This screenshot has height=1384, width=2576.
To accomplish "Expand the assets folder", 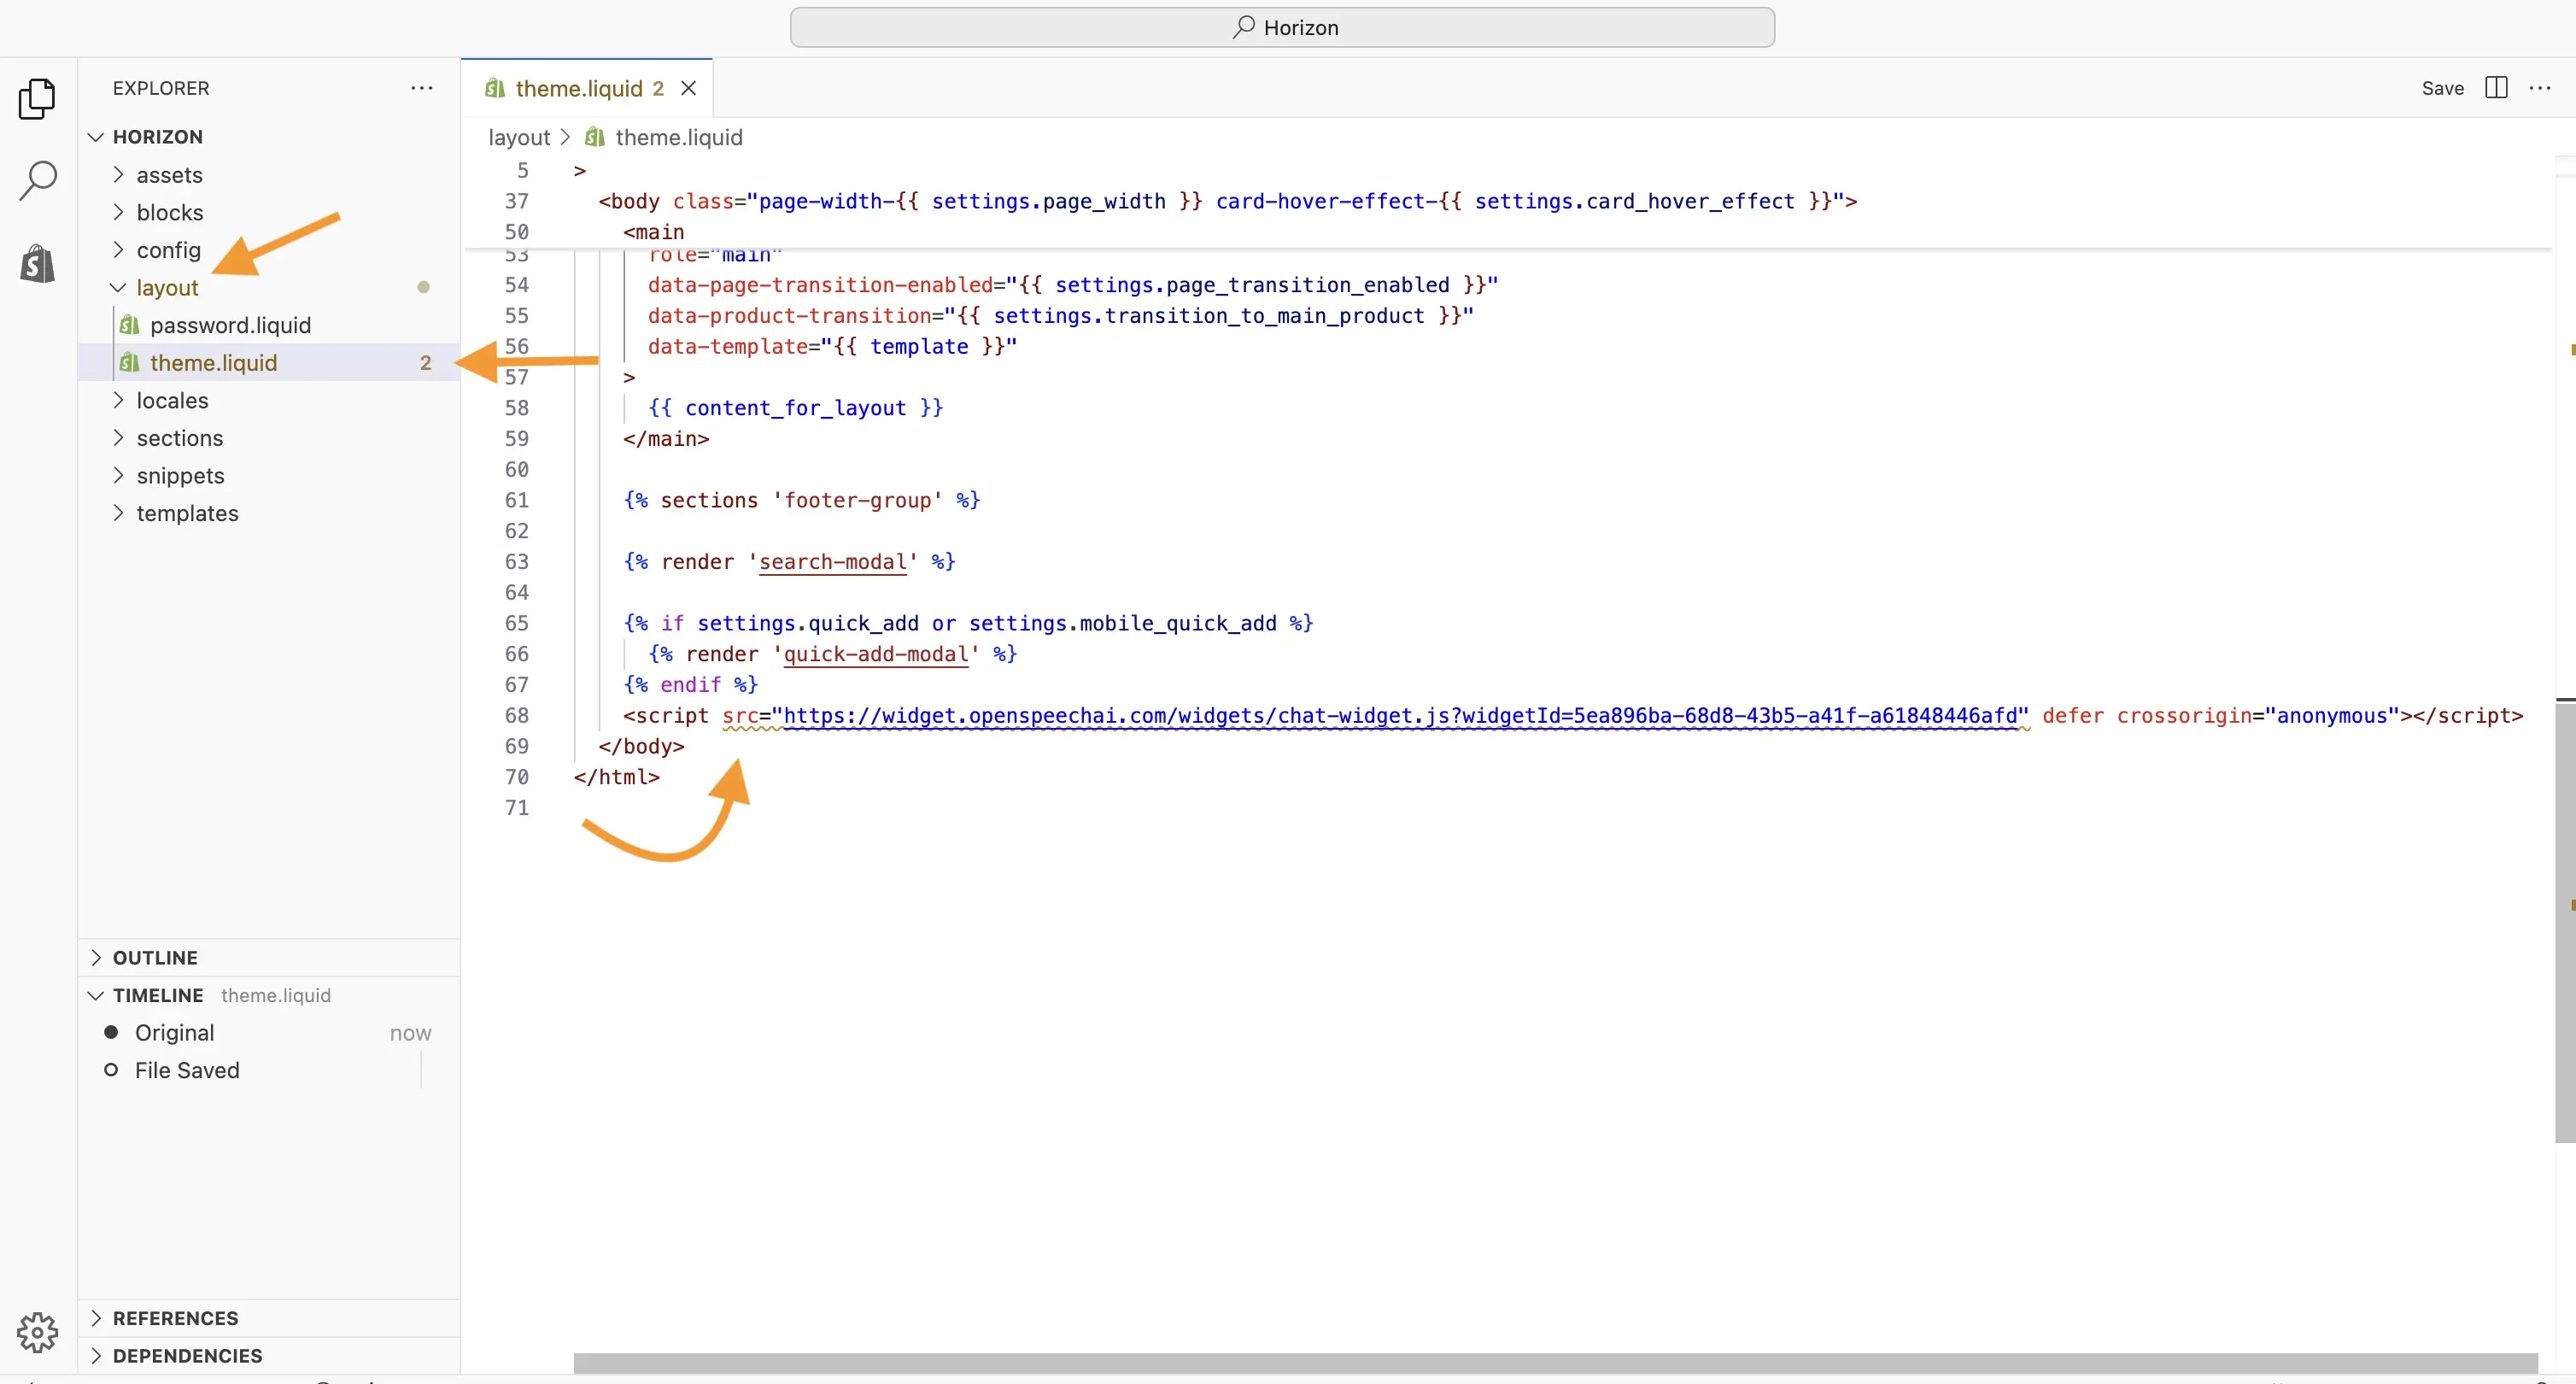I will (x=270, y=175).
